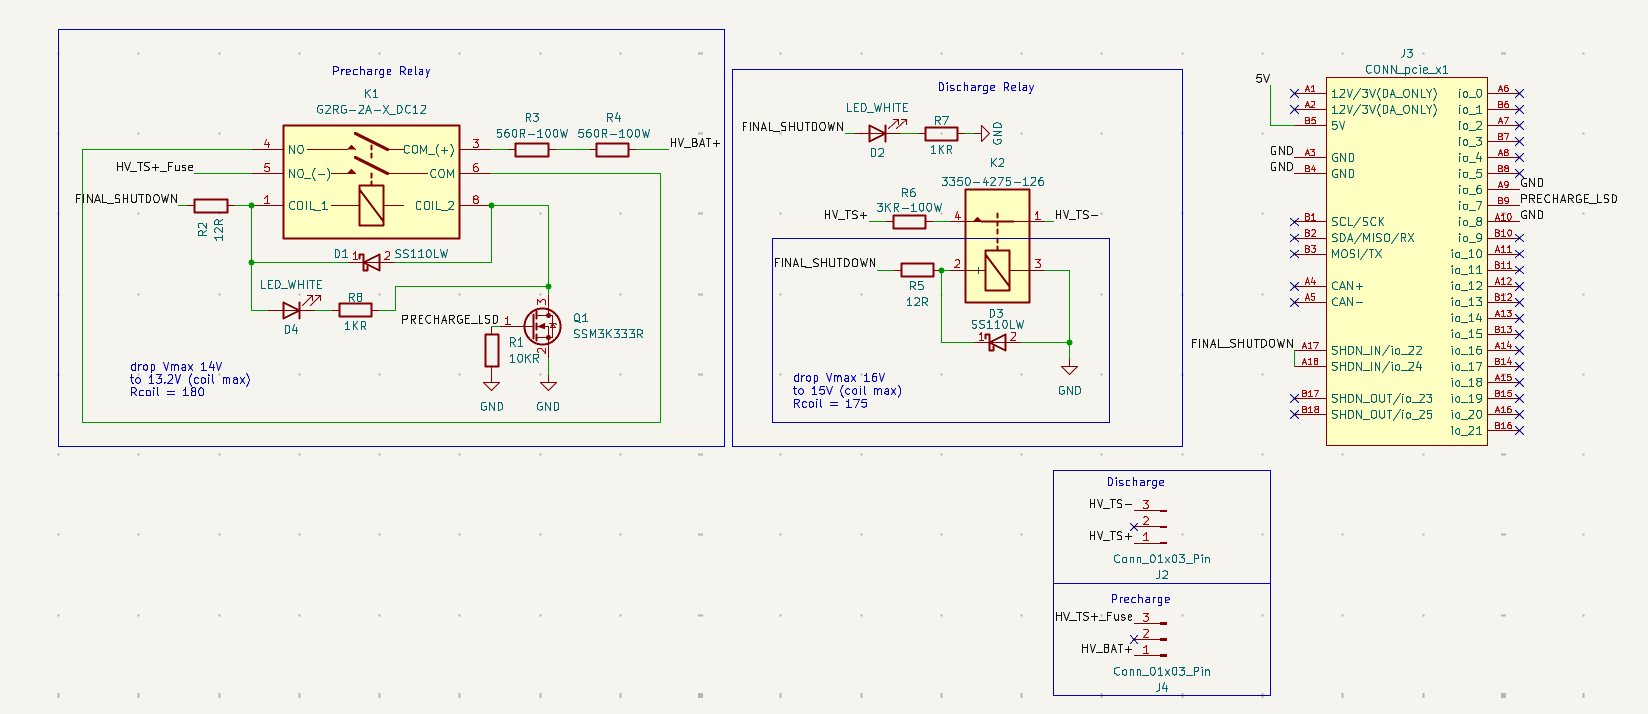Click the 'drop Vmax 16V' note text
The width and height of the screenshot is (1648, 714).
tap(839, 378)
